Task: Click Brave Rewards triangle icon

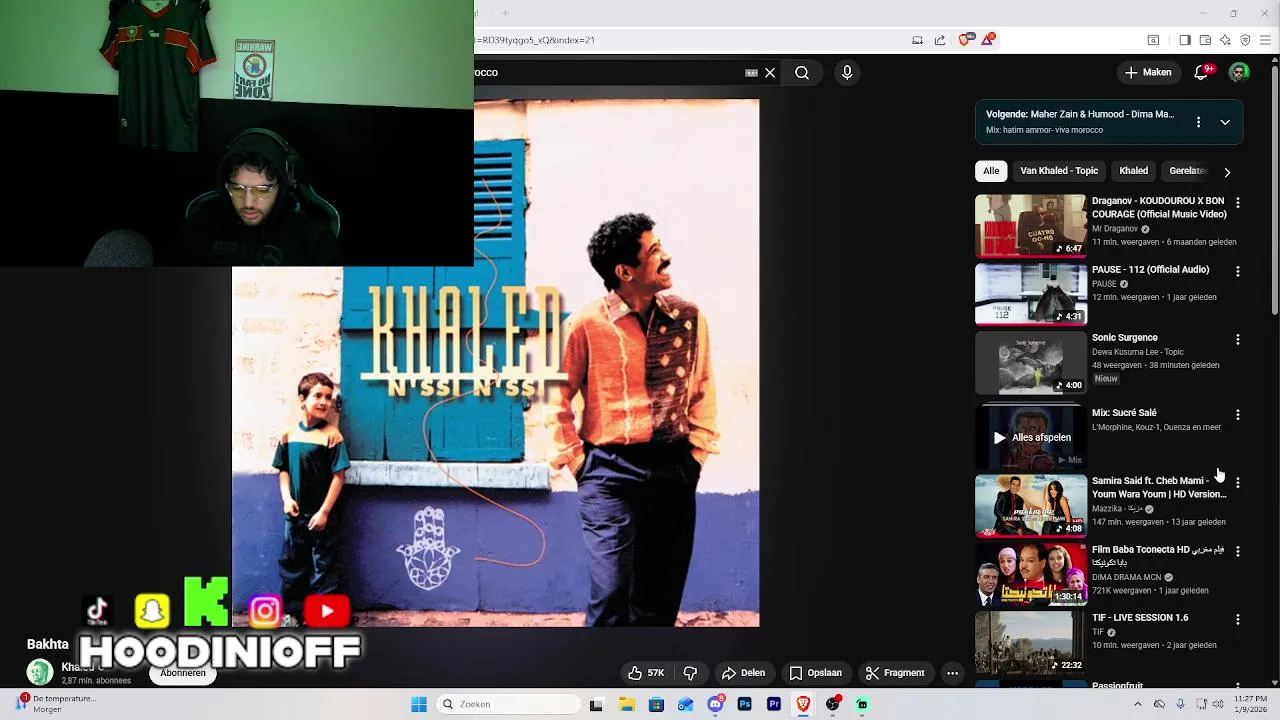Action: [988, 40]
